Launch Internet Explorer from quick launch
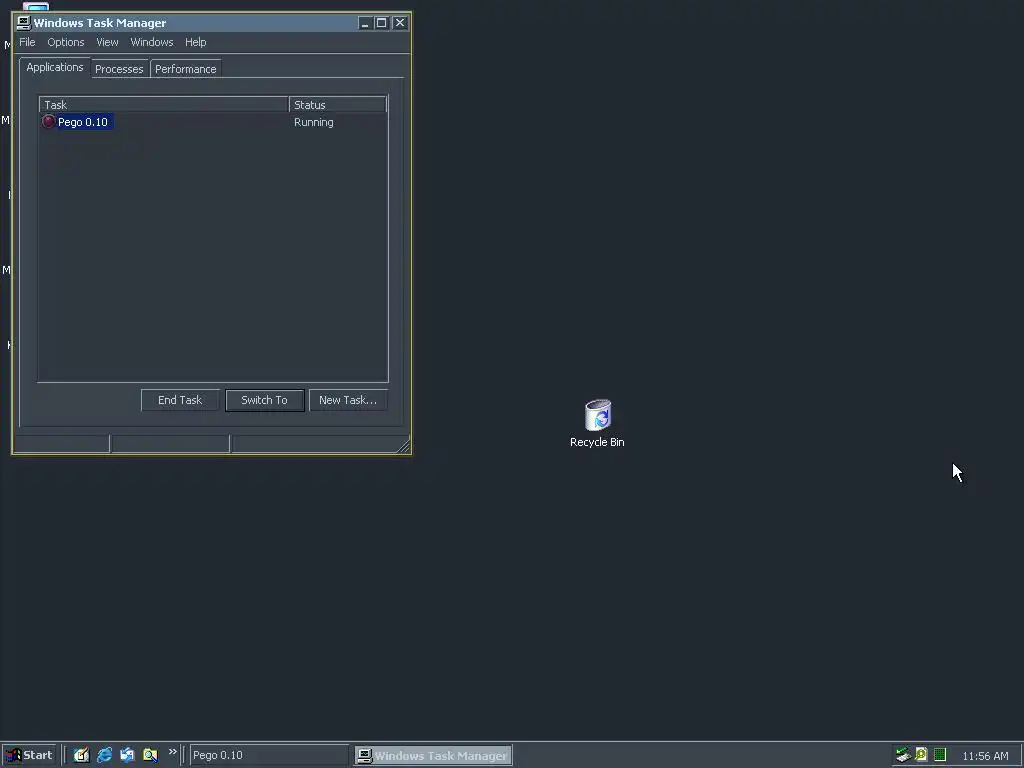 click(x=104, y=755)
